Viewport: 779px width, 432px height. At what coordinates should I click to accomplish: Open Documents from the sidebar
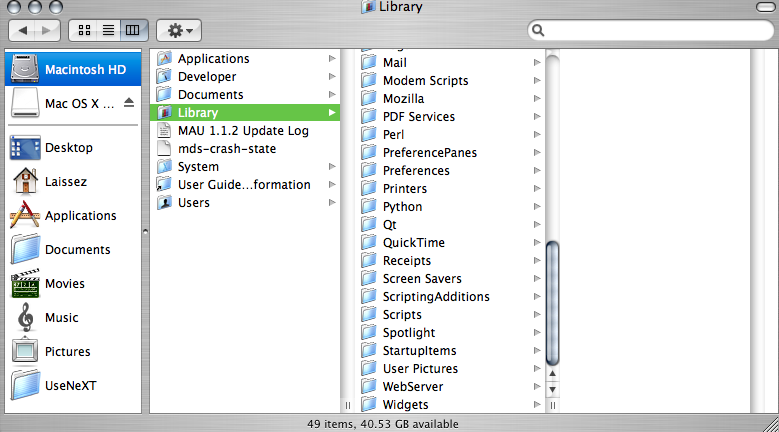click(x=73, y=249)
